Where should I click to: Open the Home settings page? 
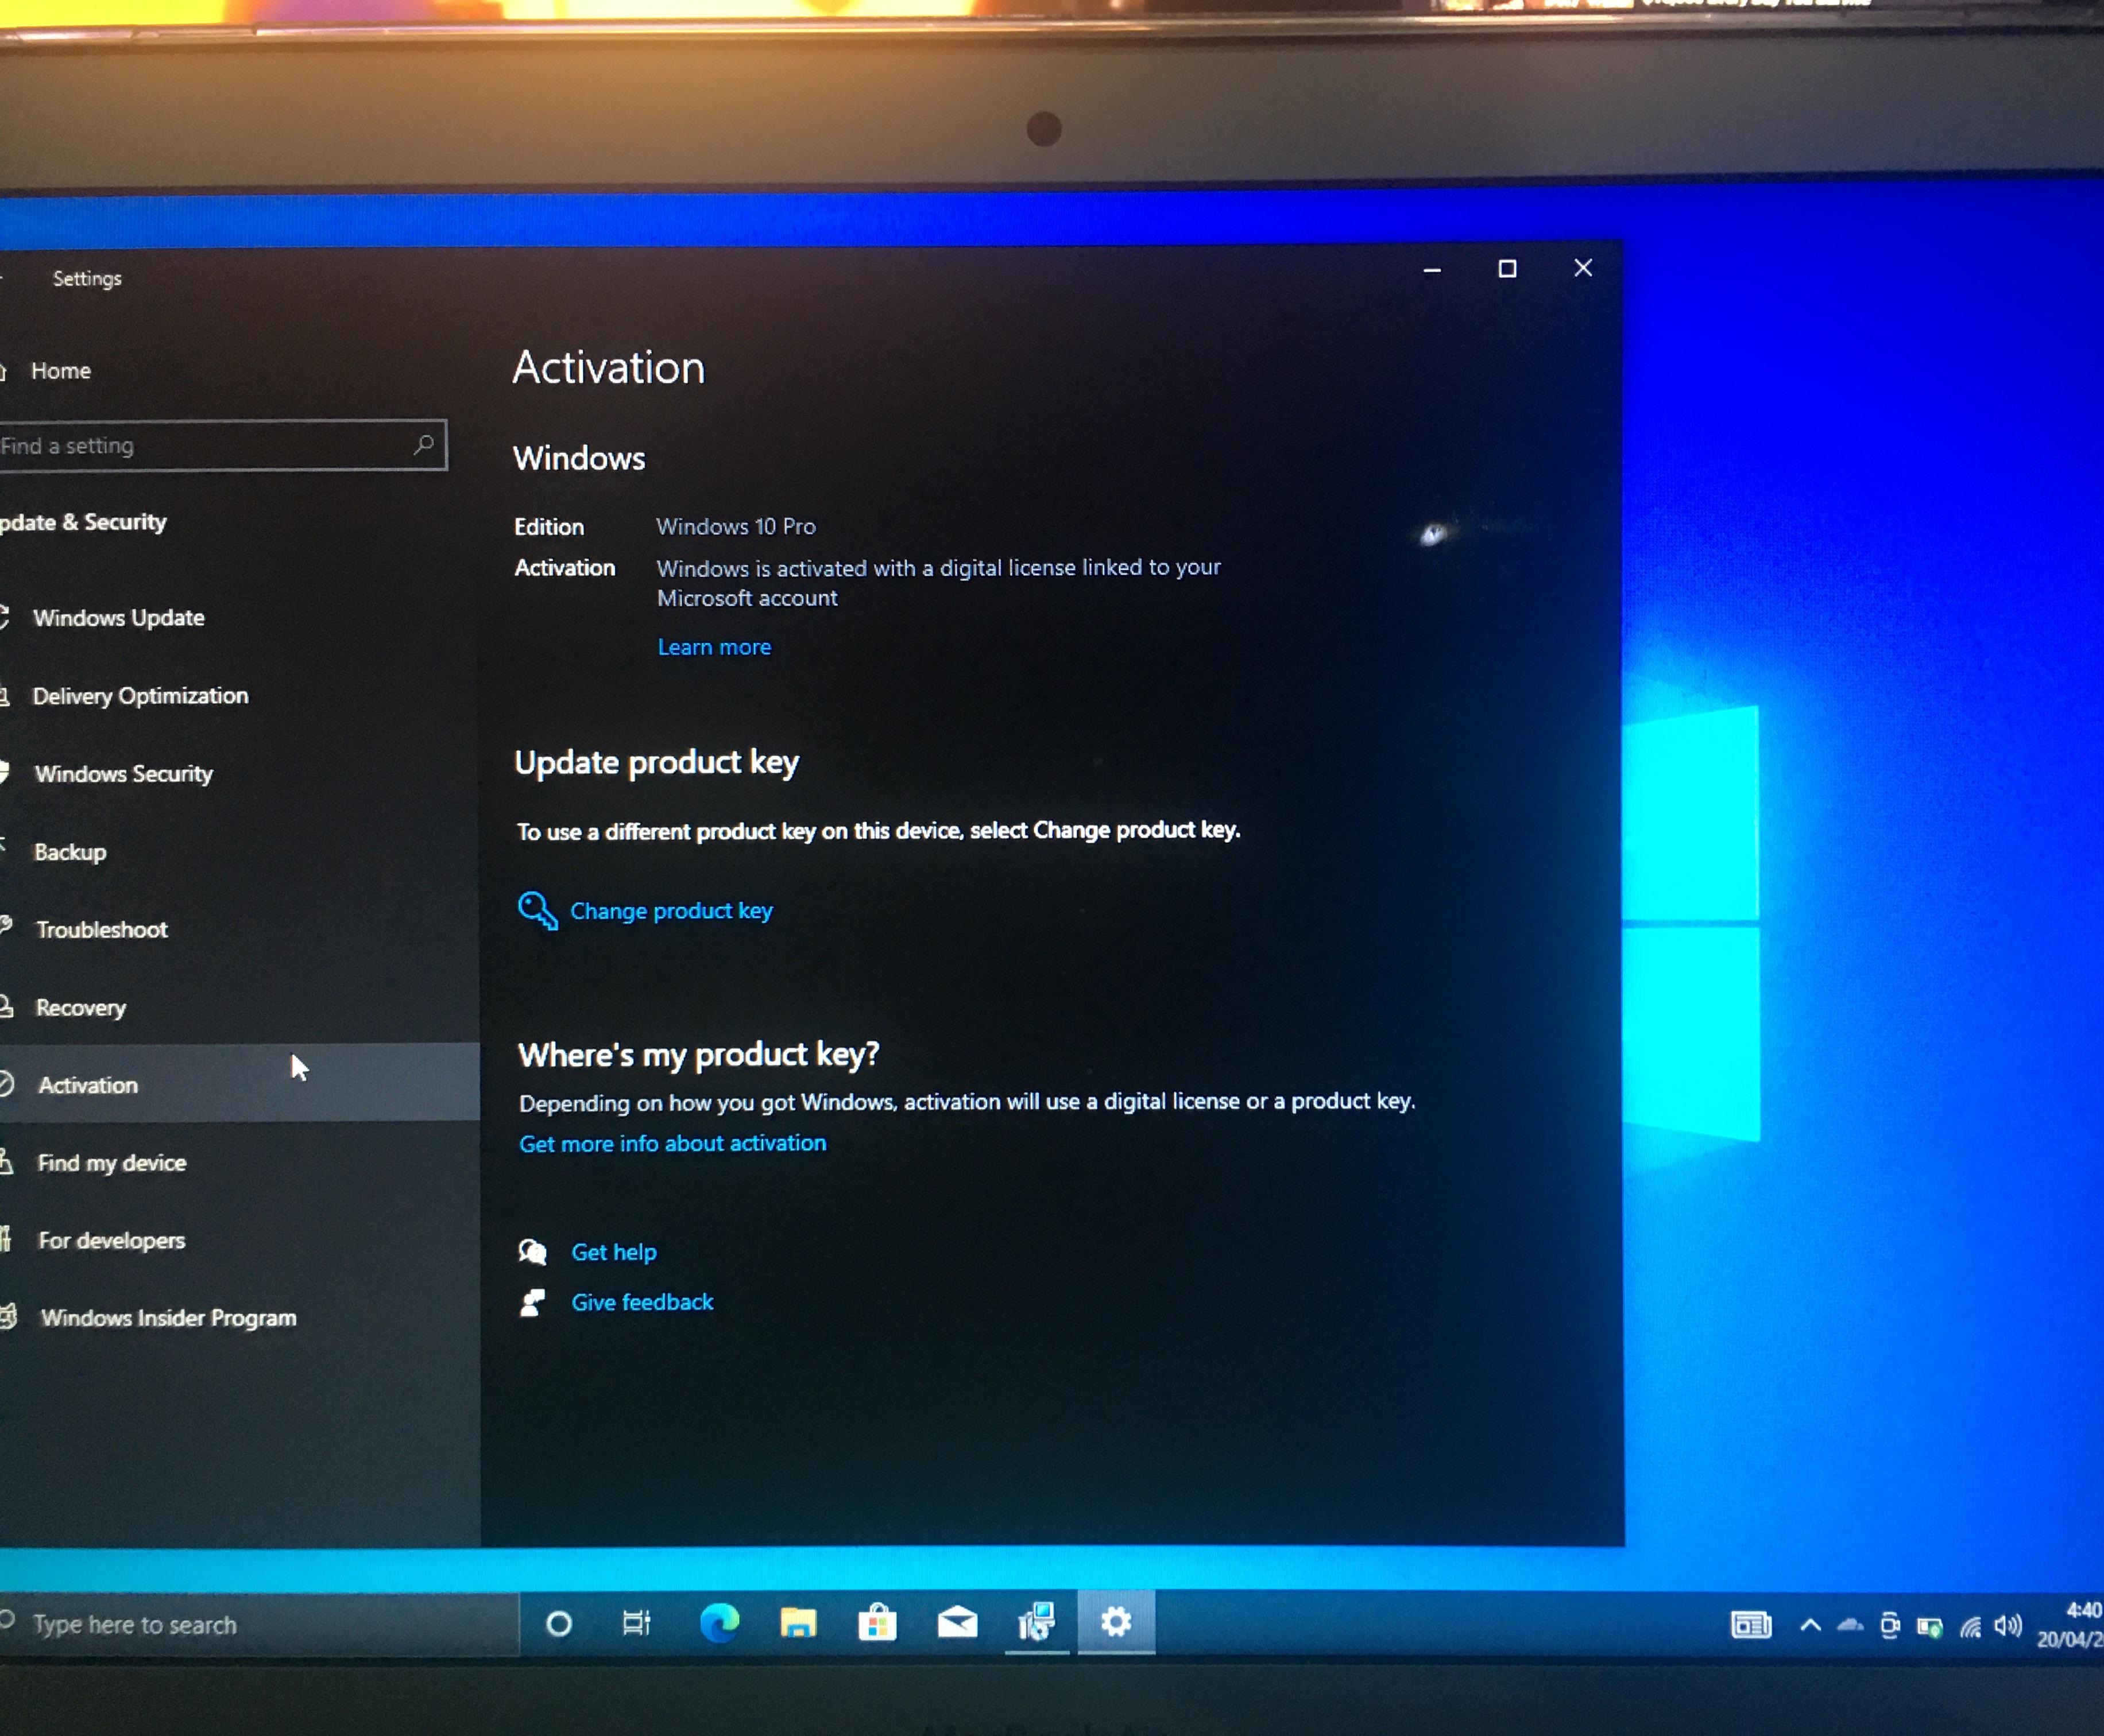(x=60, y=371)
